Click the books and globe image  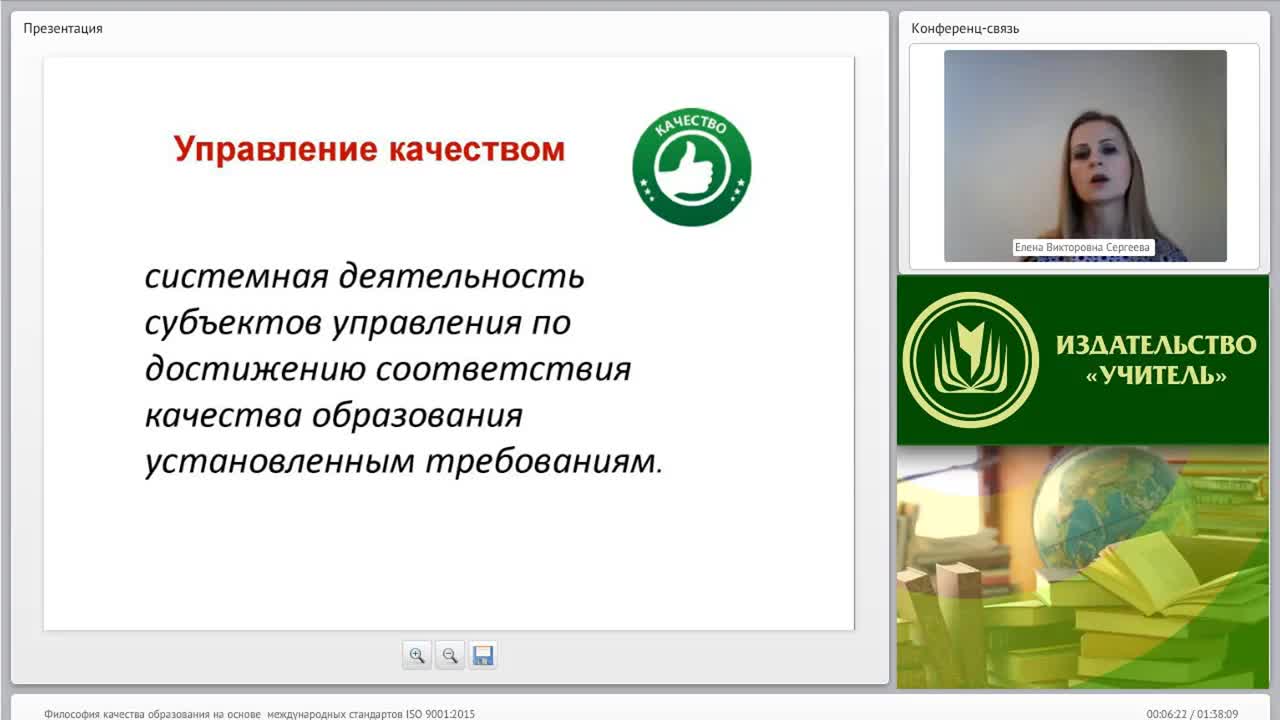1082,567
